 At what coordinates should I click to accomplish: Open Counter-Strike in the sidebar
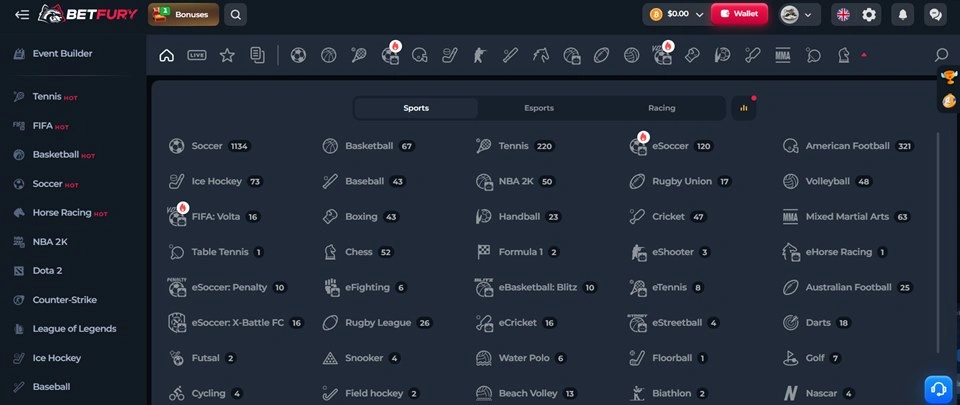[55, 300]
